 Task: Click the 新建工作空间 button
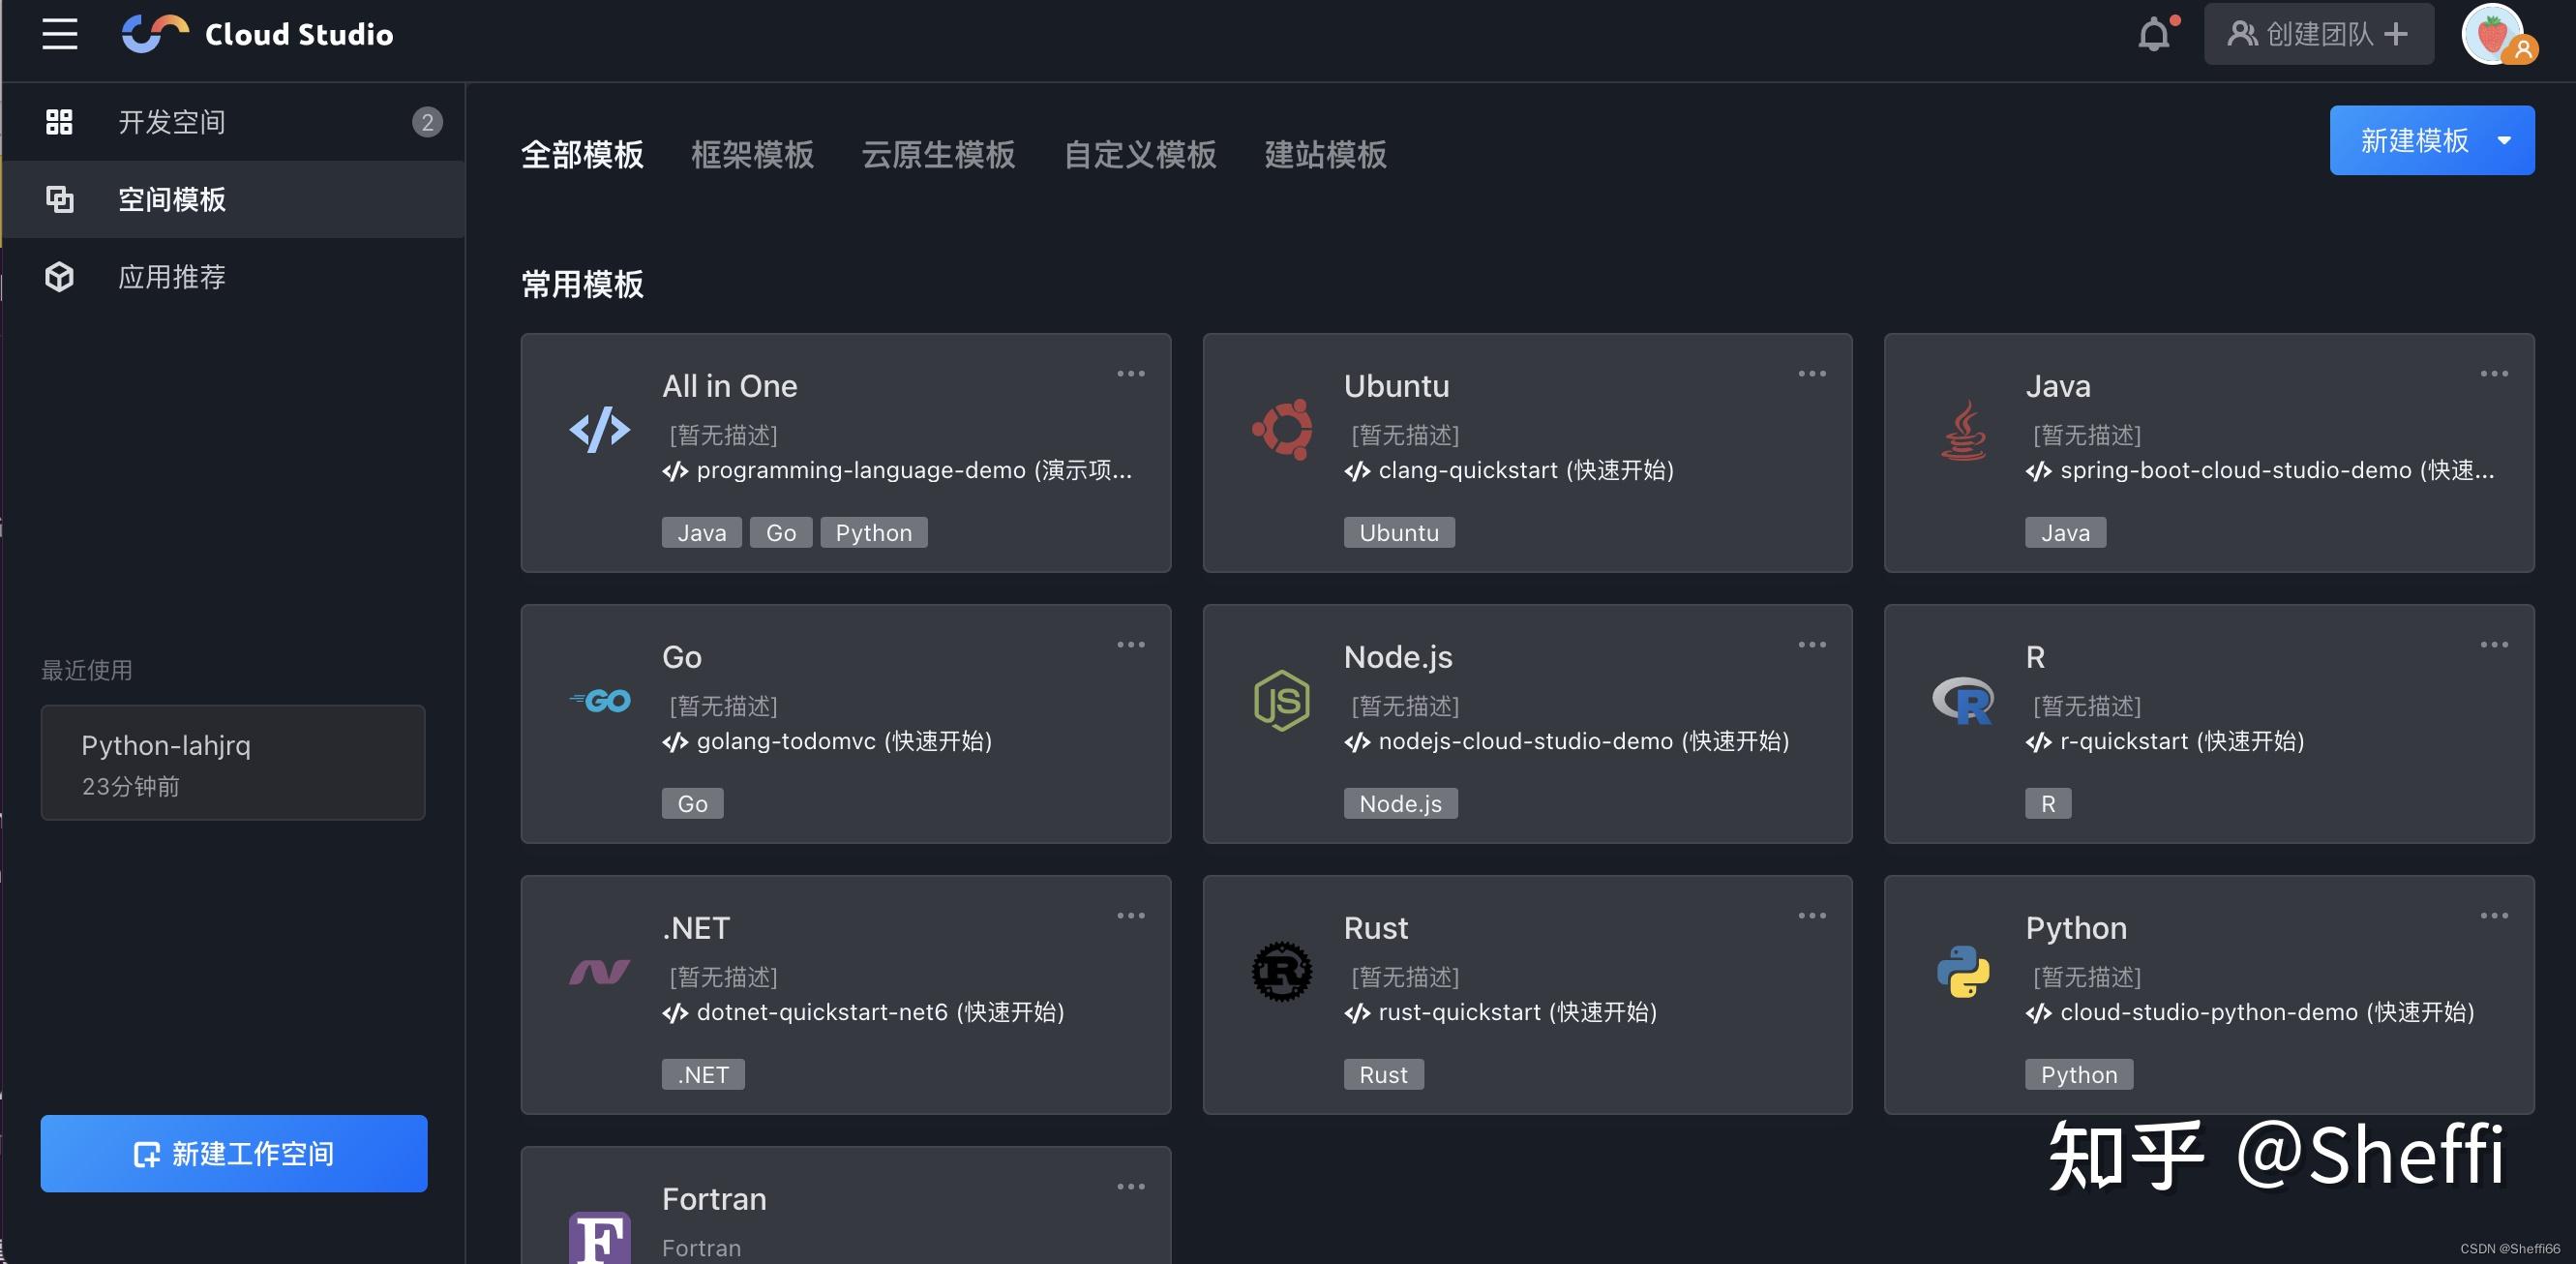233,1153
